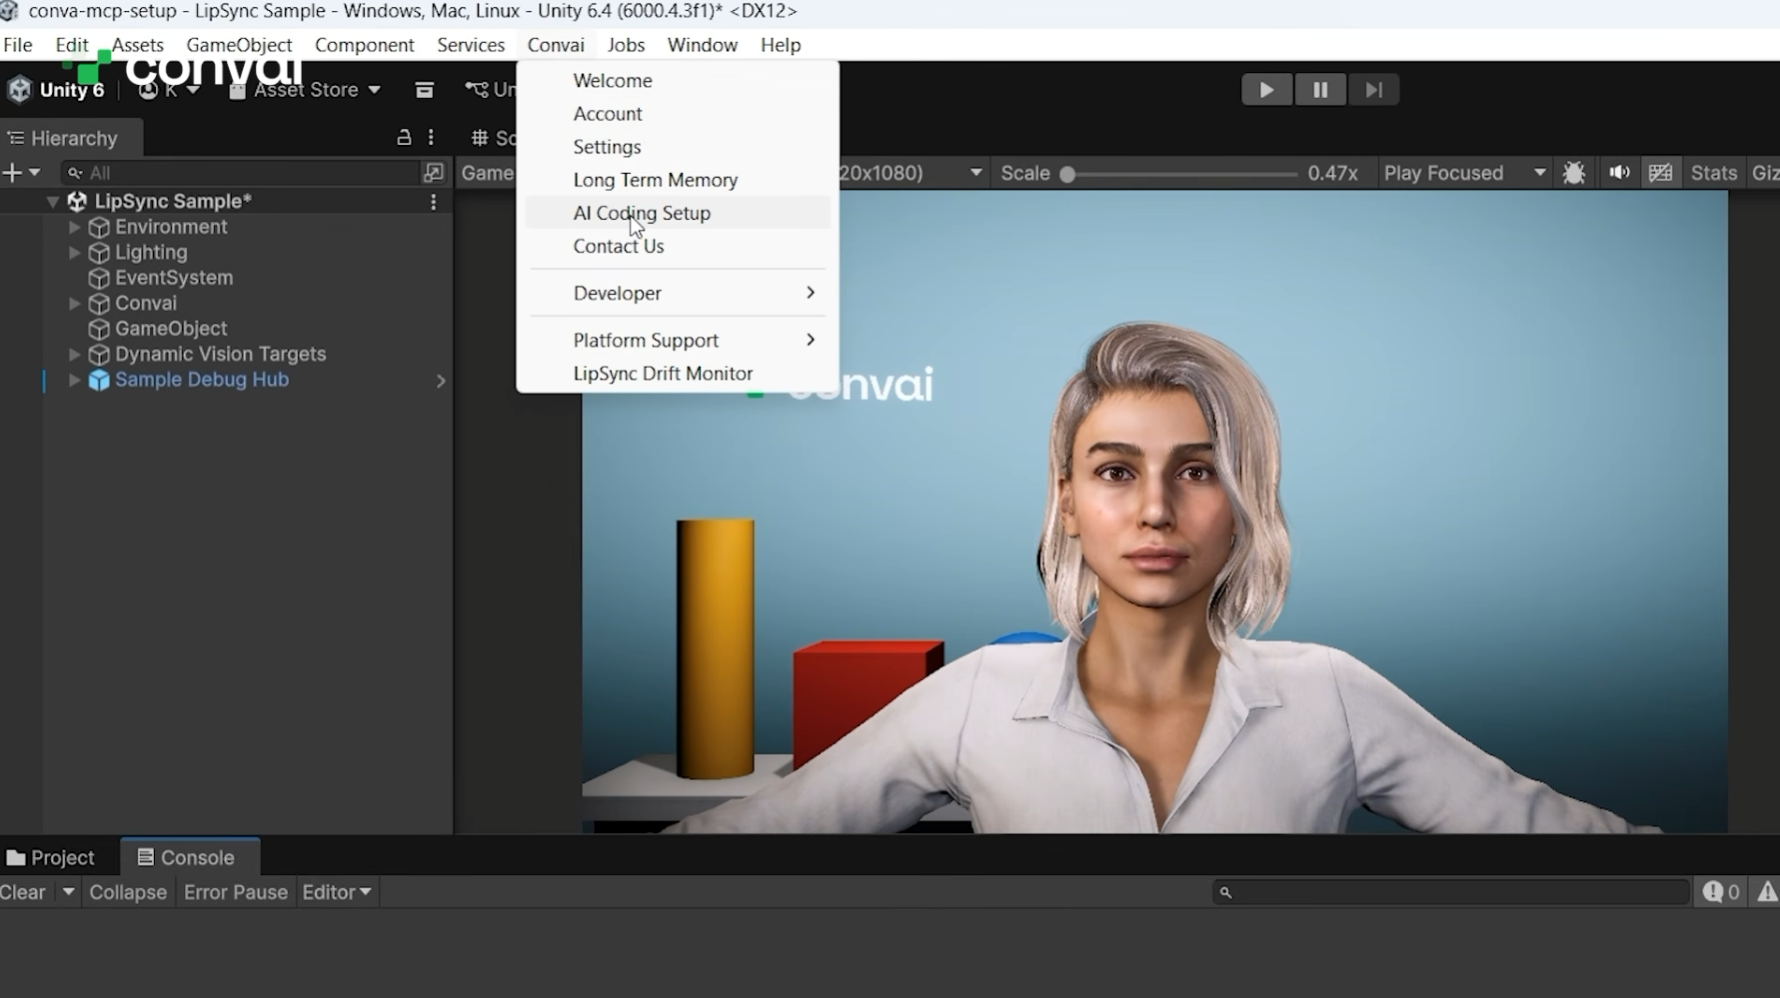The image size is (1780, 998).
Task: Expand the Dynamic Vision Targets object
Action: [x=74, y=355]
